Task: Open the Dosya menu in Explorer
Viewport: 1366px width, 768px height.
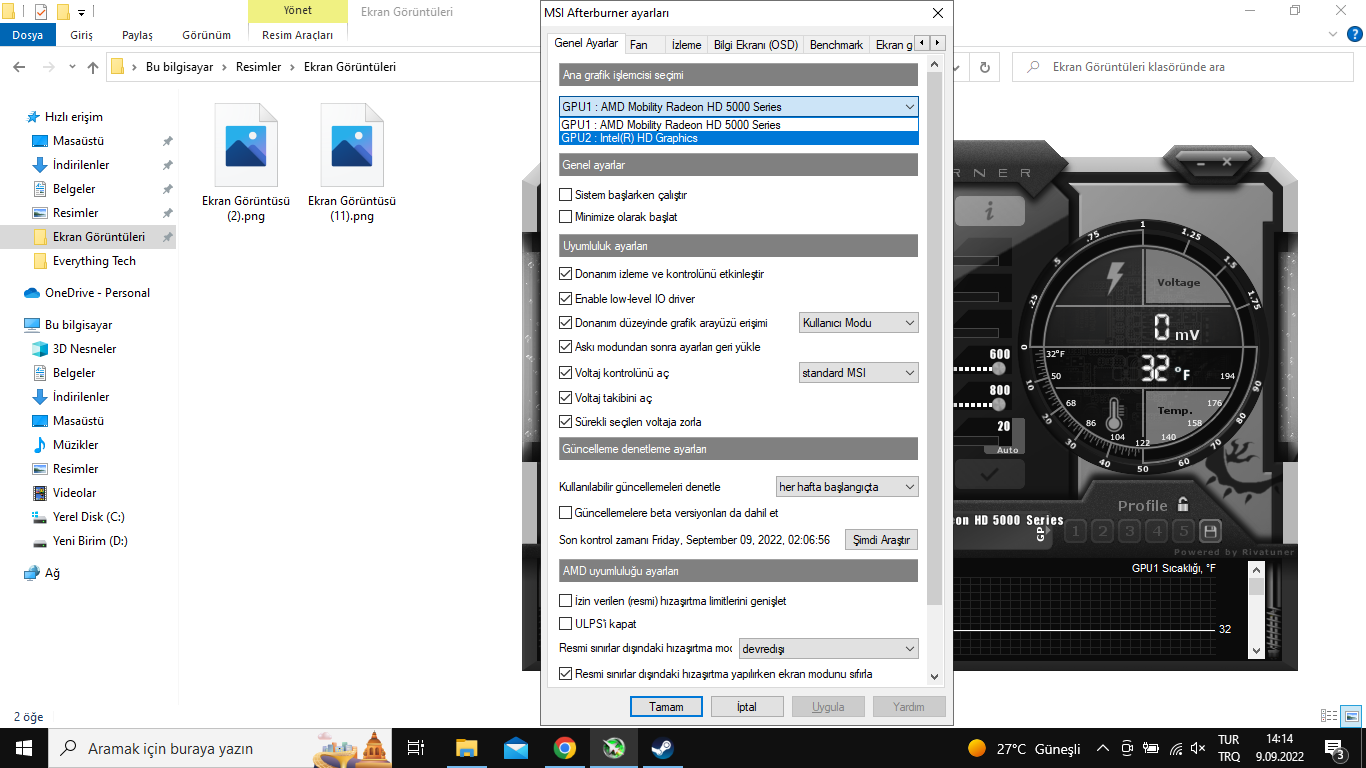Action: coord(28,35)
